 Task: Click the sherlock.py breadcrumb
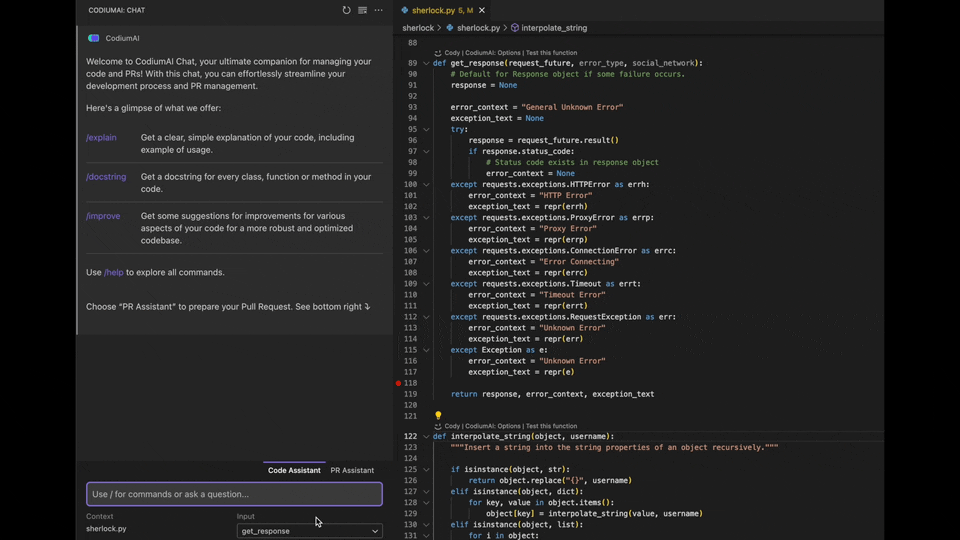point(478,28)
